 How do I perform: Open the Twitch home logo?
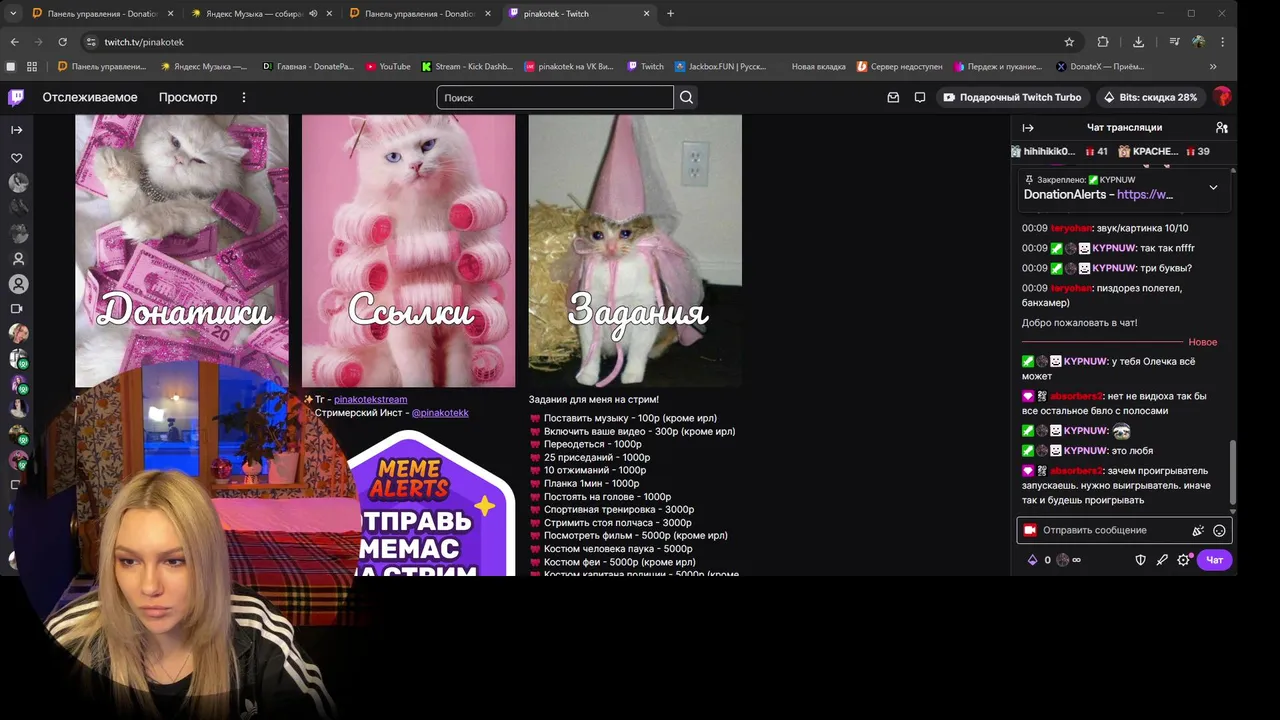(16, 97)
